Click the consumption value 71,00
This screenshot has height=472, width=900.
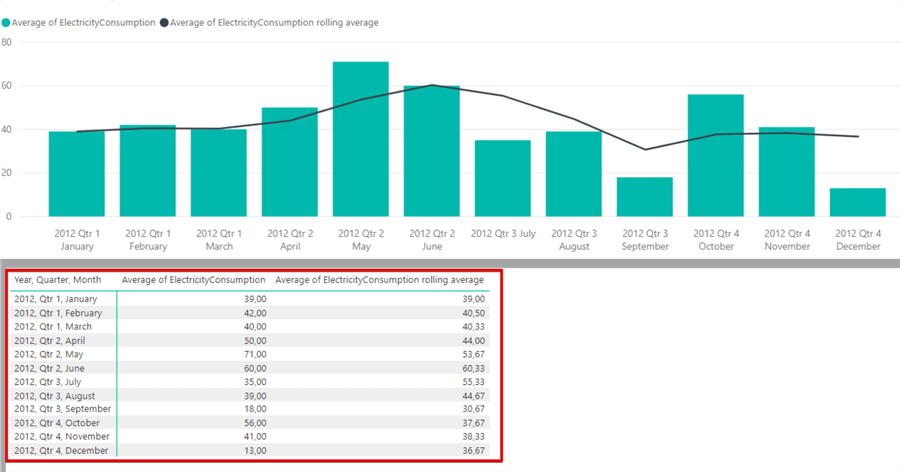coord(255,354)
